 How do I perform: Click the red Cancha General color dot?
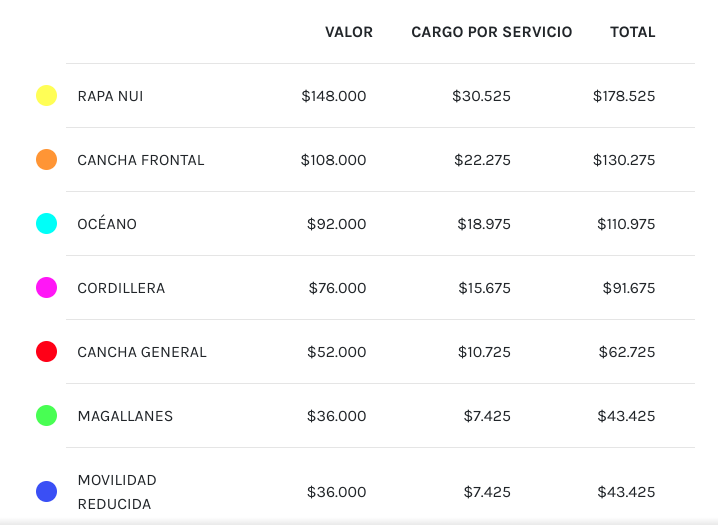(46, 352)
